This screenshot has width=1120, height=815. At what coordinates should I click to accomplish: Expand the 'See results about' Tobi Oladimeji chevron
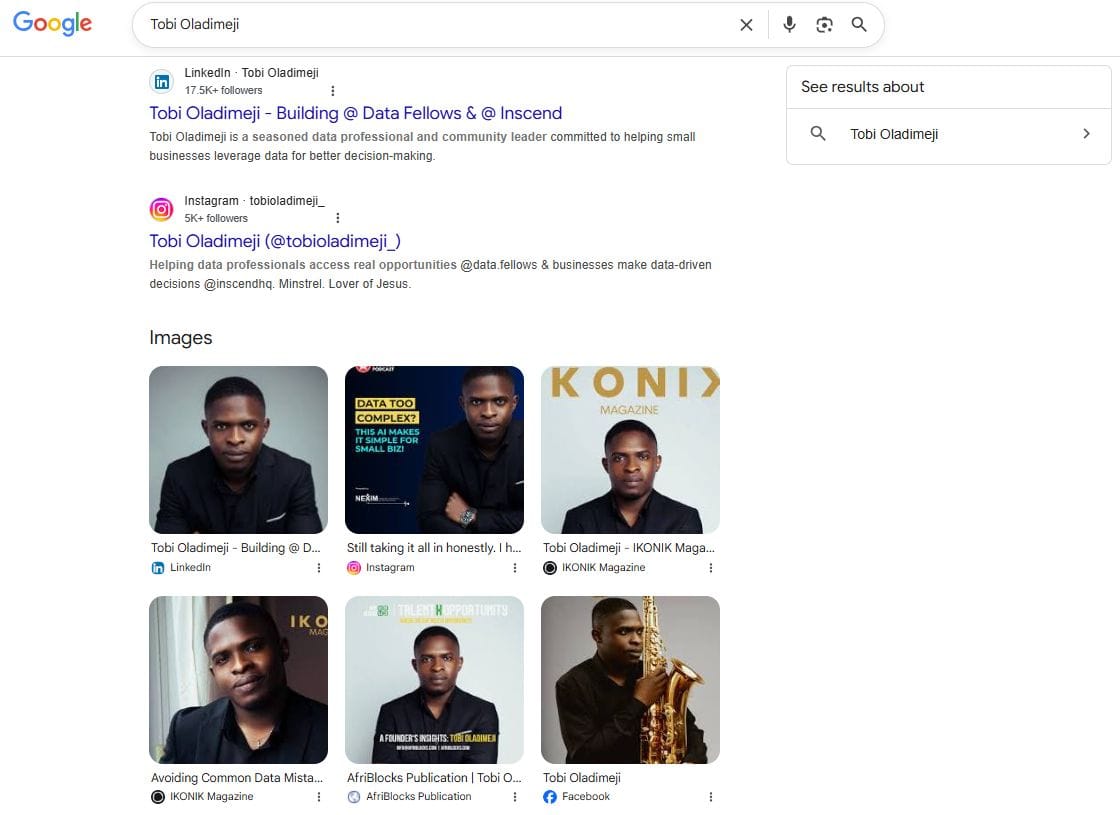1086,134
